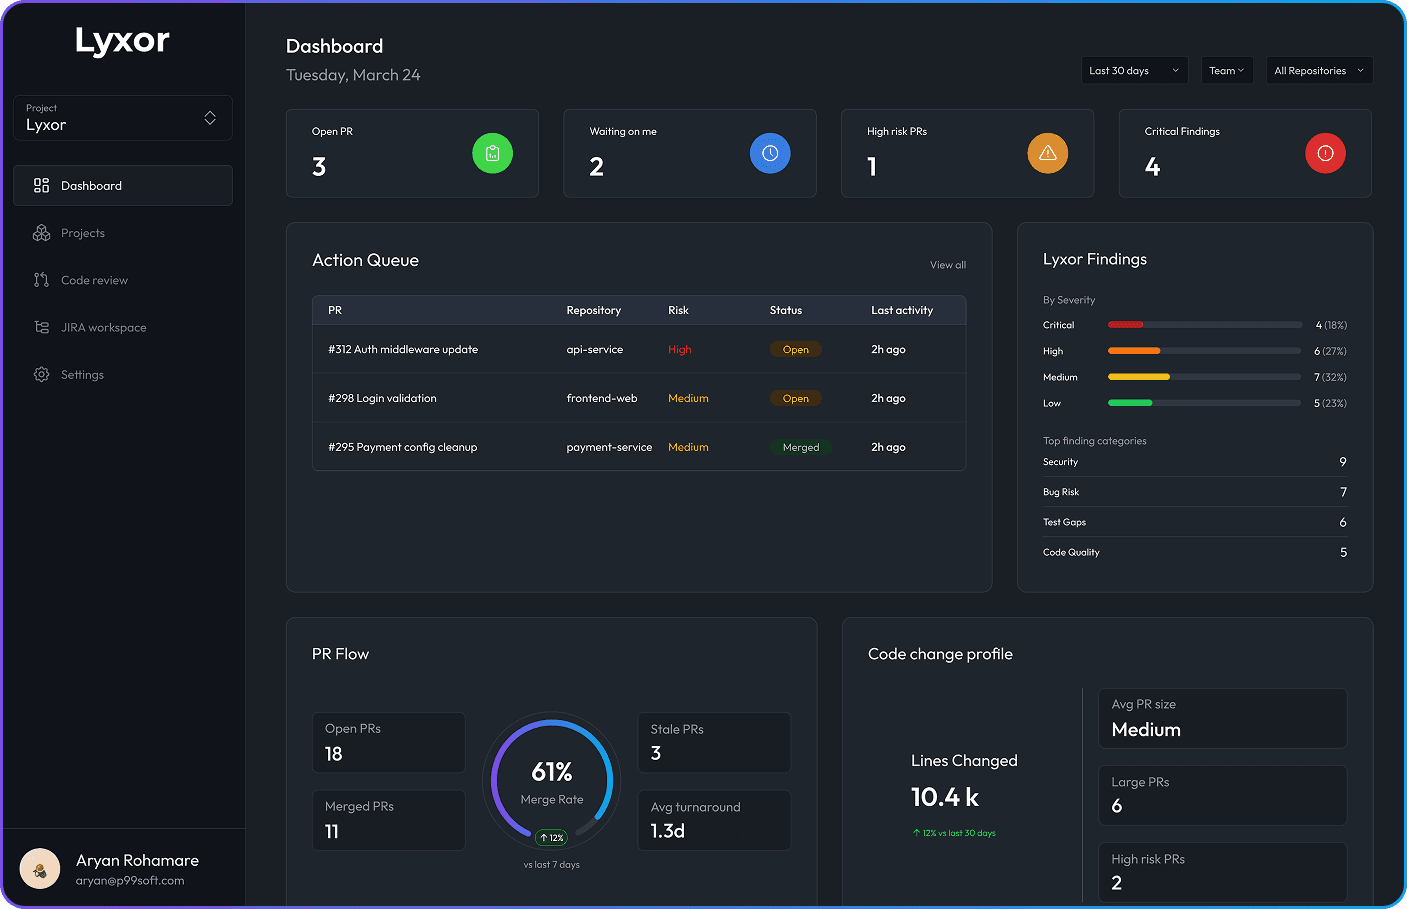1407x909 pixels.
Task: Open Settings in the sidebar
Action: coord(123,374)
